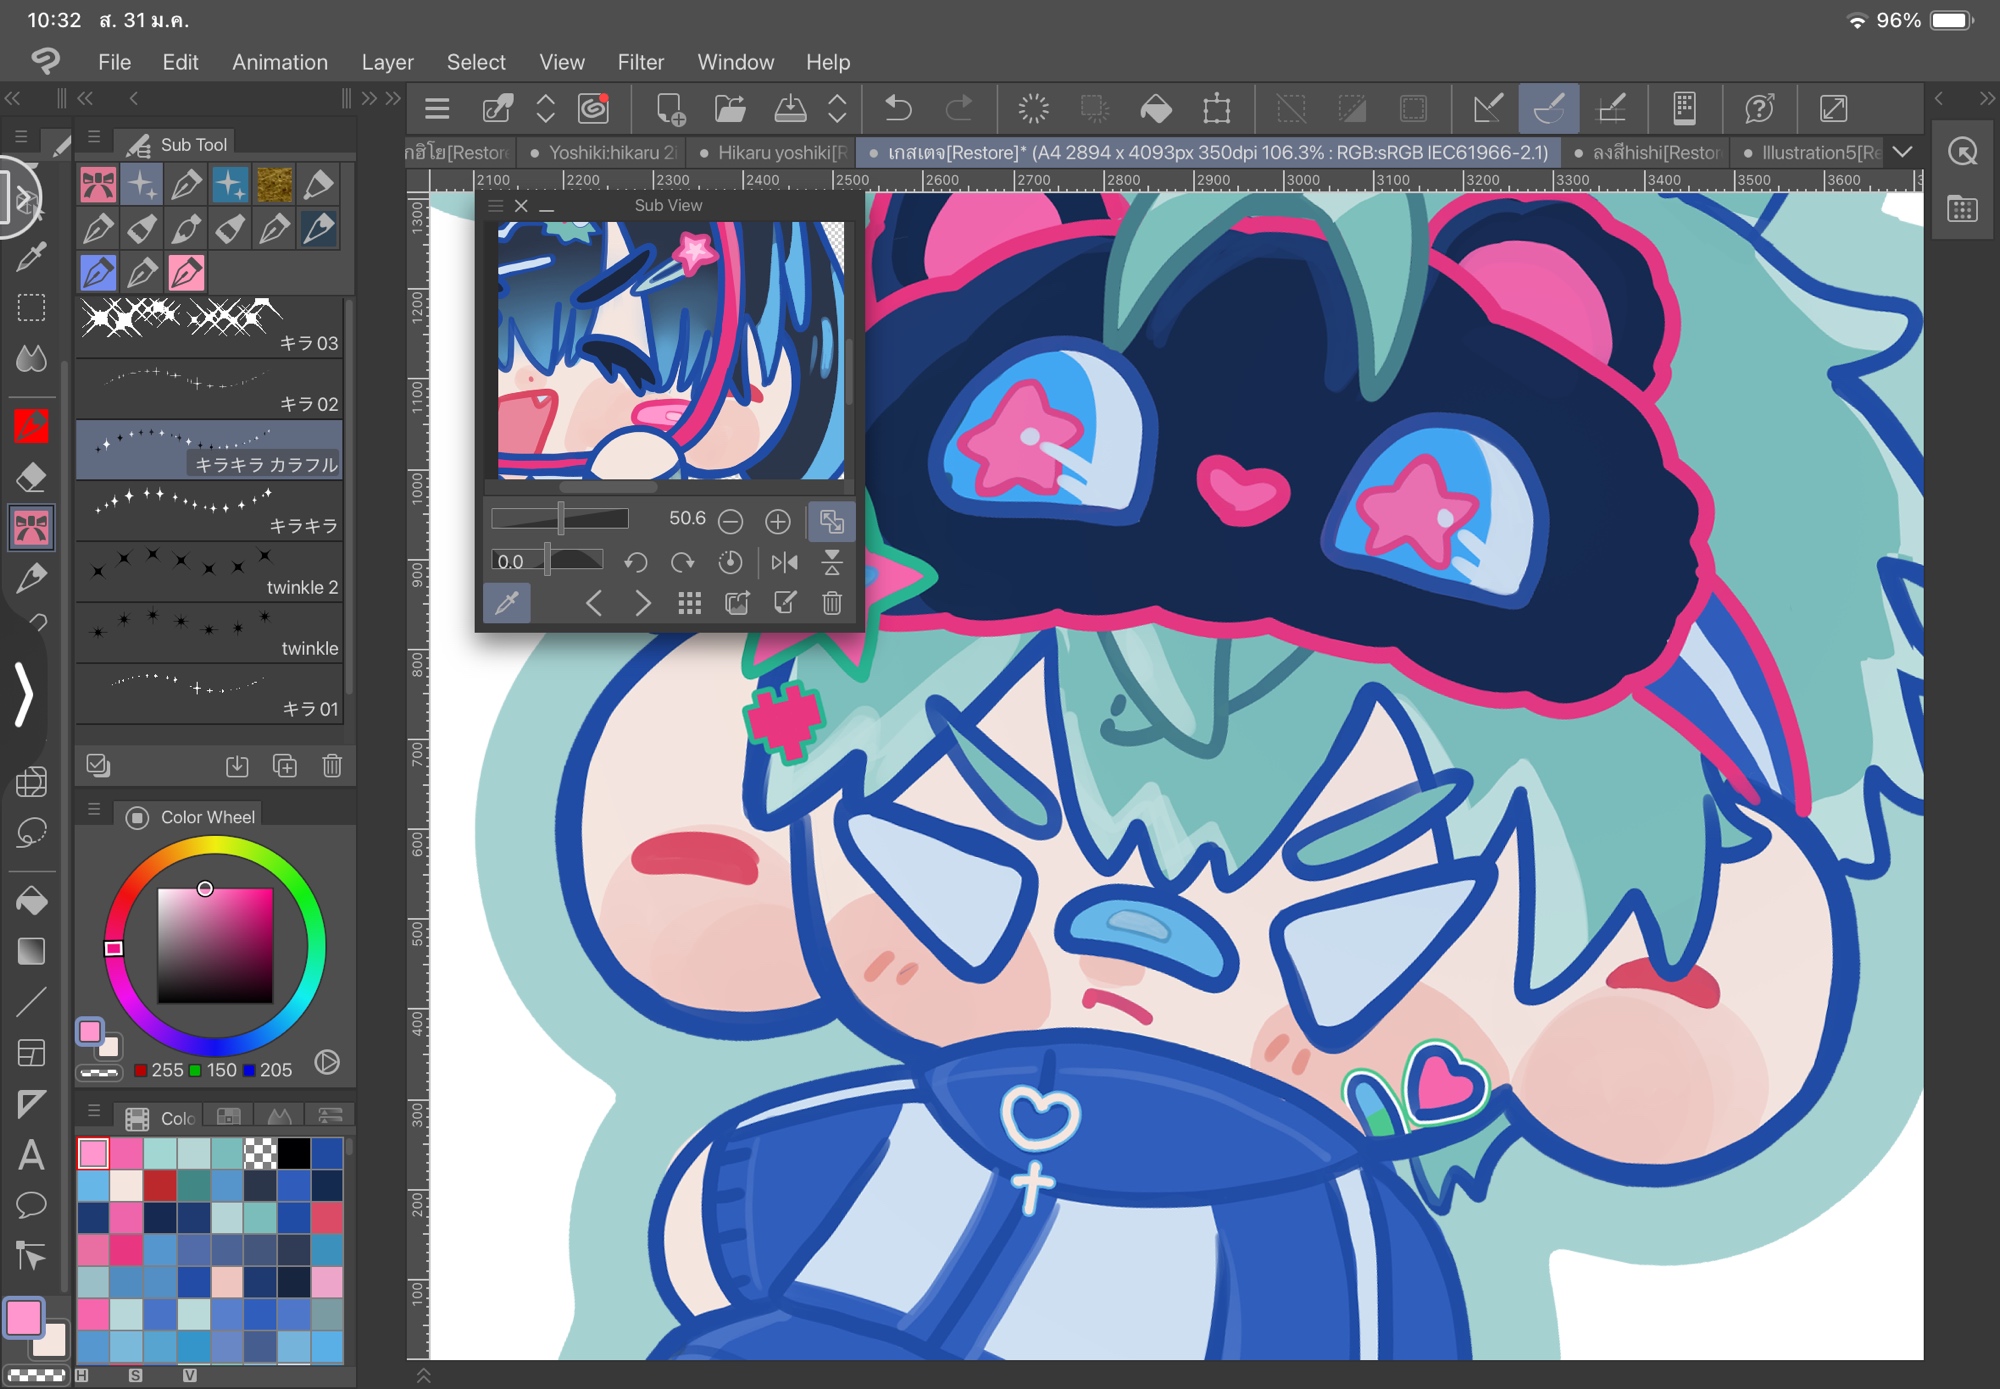Expand the color RGB slider arrow
This screenshot has width=2000, height=1389.
click(x=327, y=1063)
